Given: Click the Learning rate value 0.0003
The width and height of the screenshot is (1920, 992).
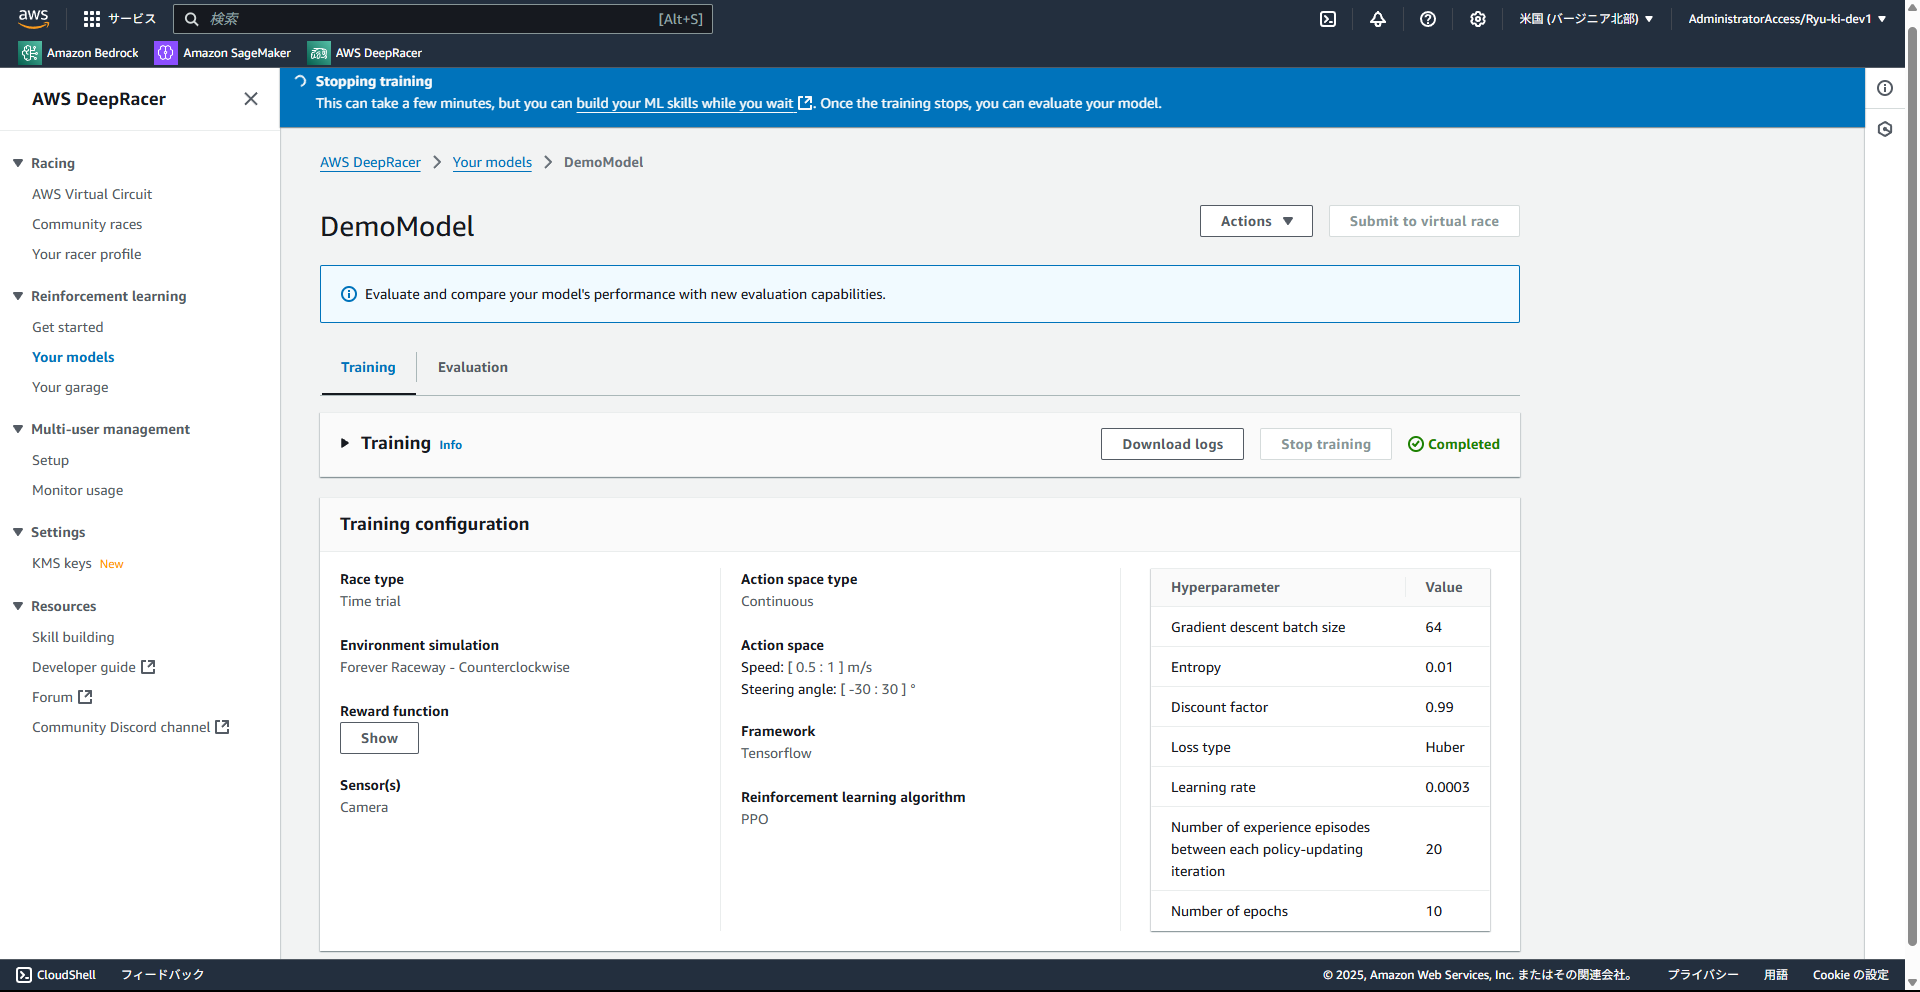Looking at the screenshot, I should tap(1447, 787).
